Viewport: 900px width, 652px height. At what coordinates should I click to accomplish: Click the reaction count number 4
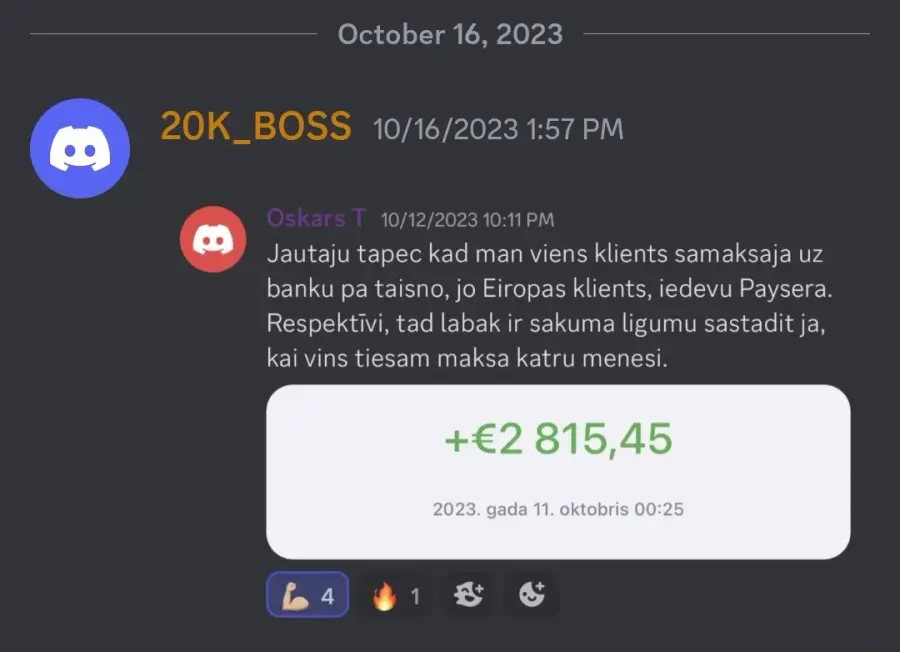(328, 596)
